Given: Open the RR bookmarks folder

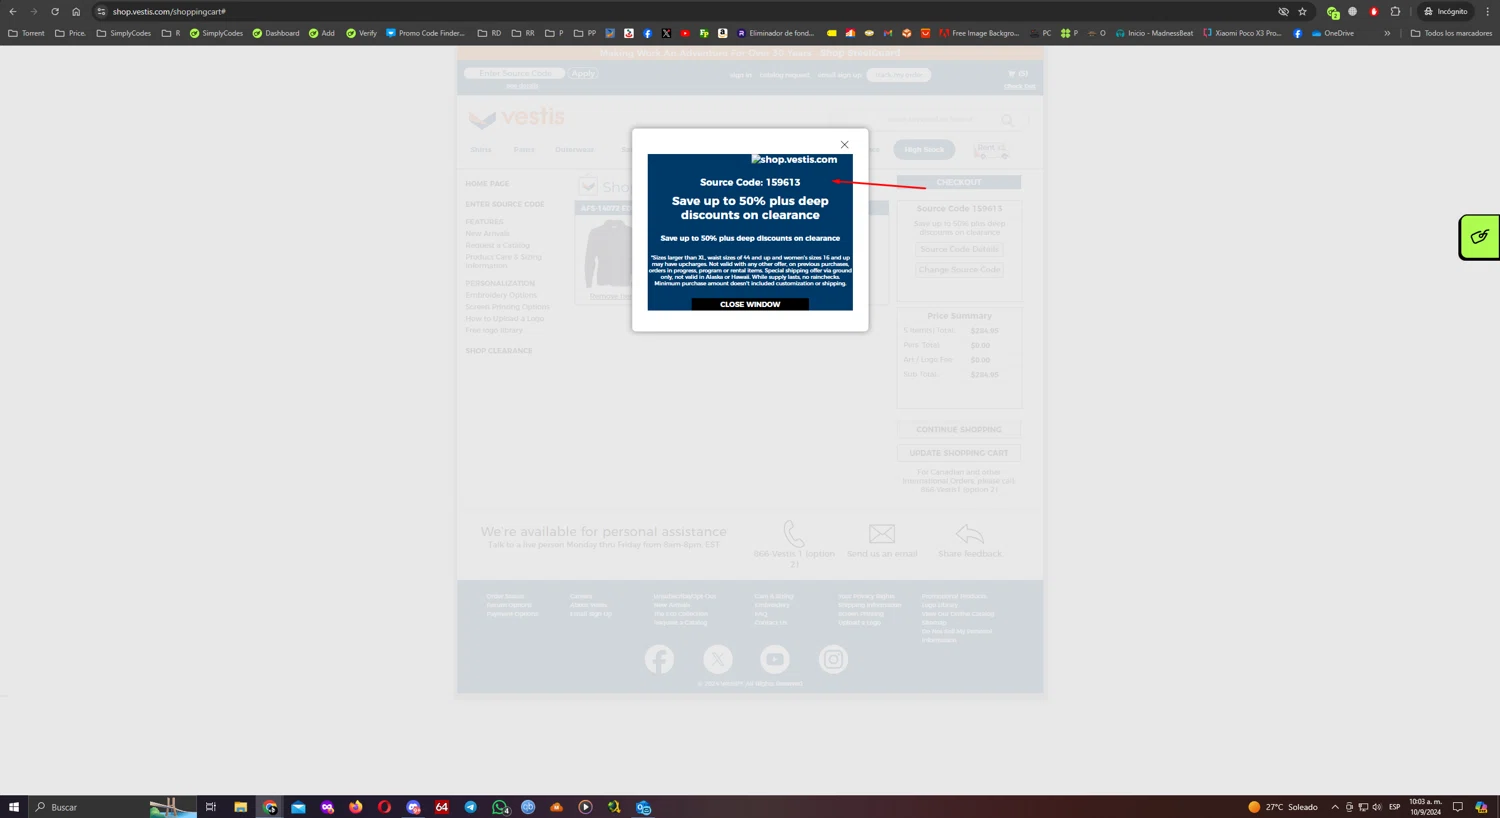Looking at the screenshot, I should (x=523, y=33).
